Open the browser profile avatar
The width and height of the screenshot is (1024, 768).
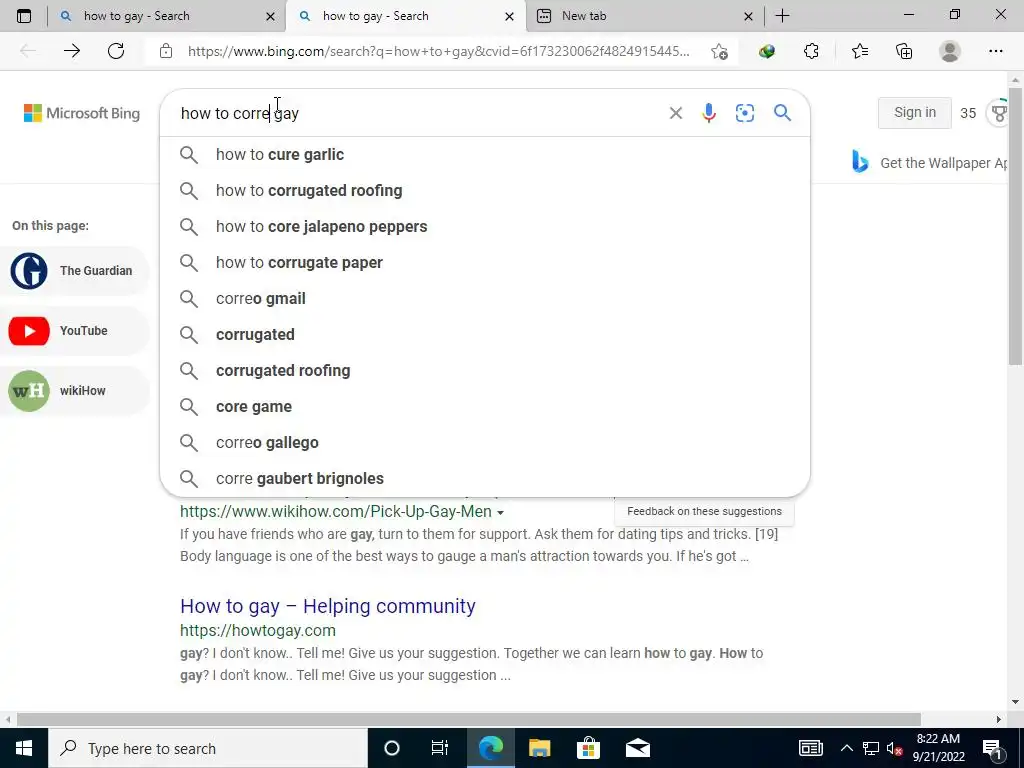point(950,51)
